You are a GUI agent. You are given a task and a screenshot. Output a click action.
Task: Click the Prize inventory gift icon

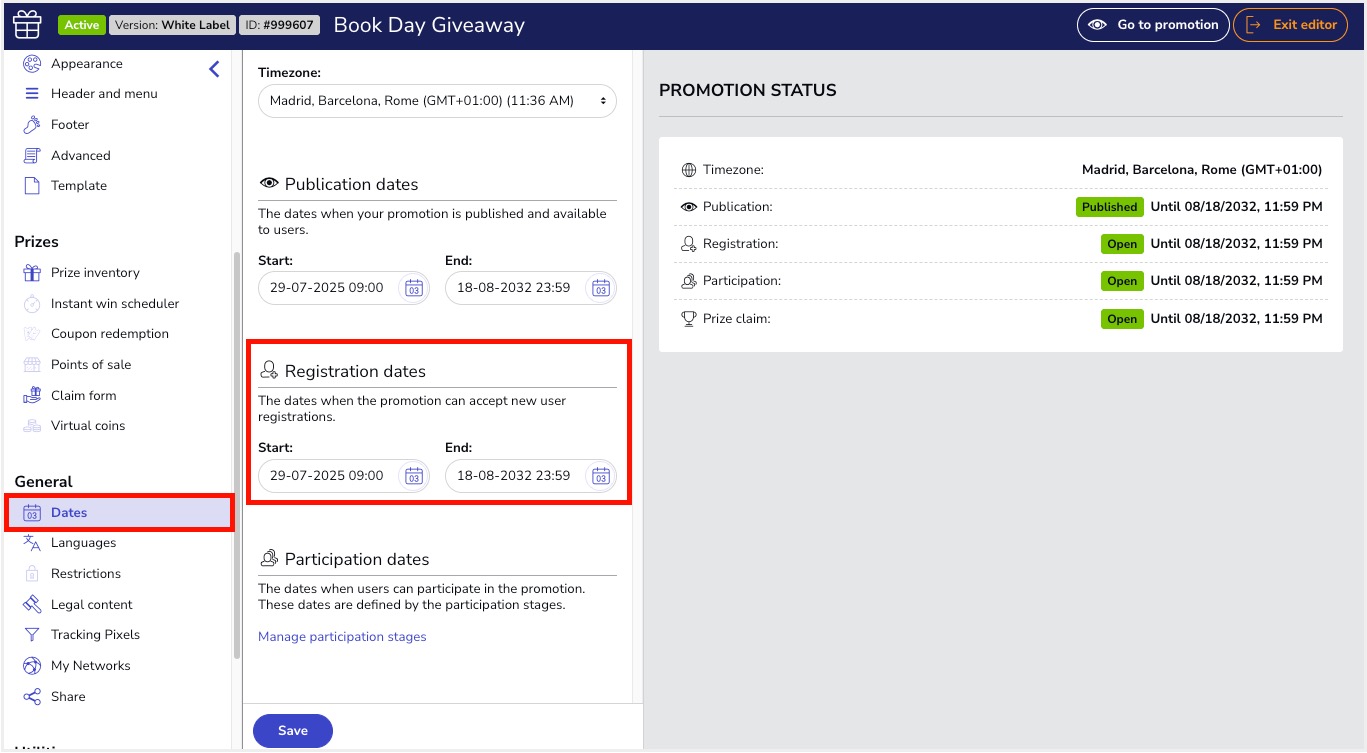pos(32,273)
